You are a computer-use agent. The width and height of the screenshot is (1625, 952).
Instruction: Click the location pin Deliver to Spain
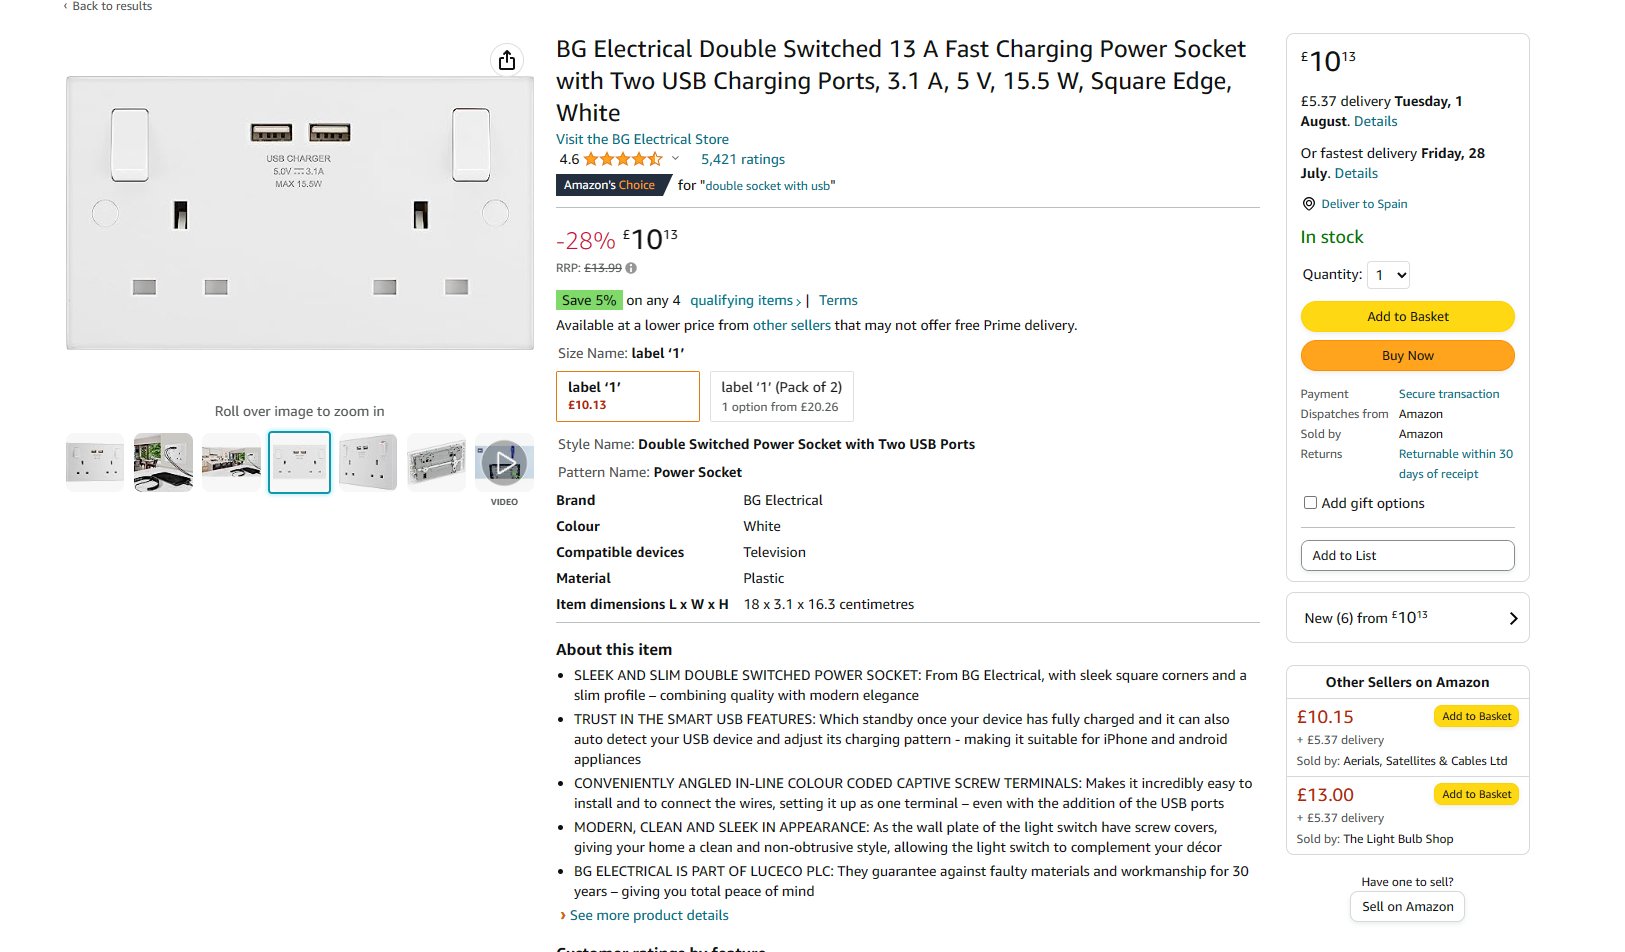[x=1308, y=204]
